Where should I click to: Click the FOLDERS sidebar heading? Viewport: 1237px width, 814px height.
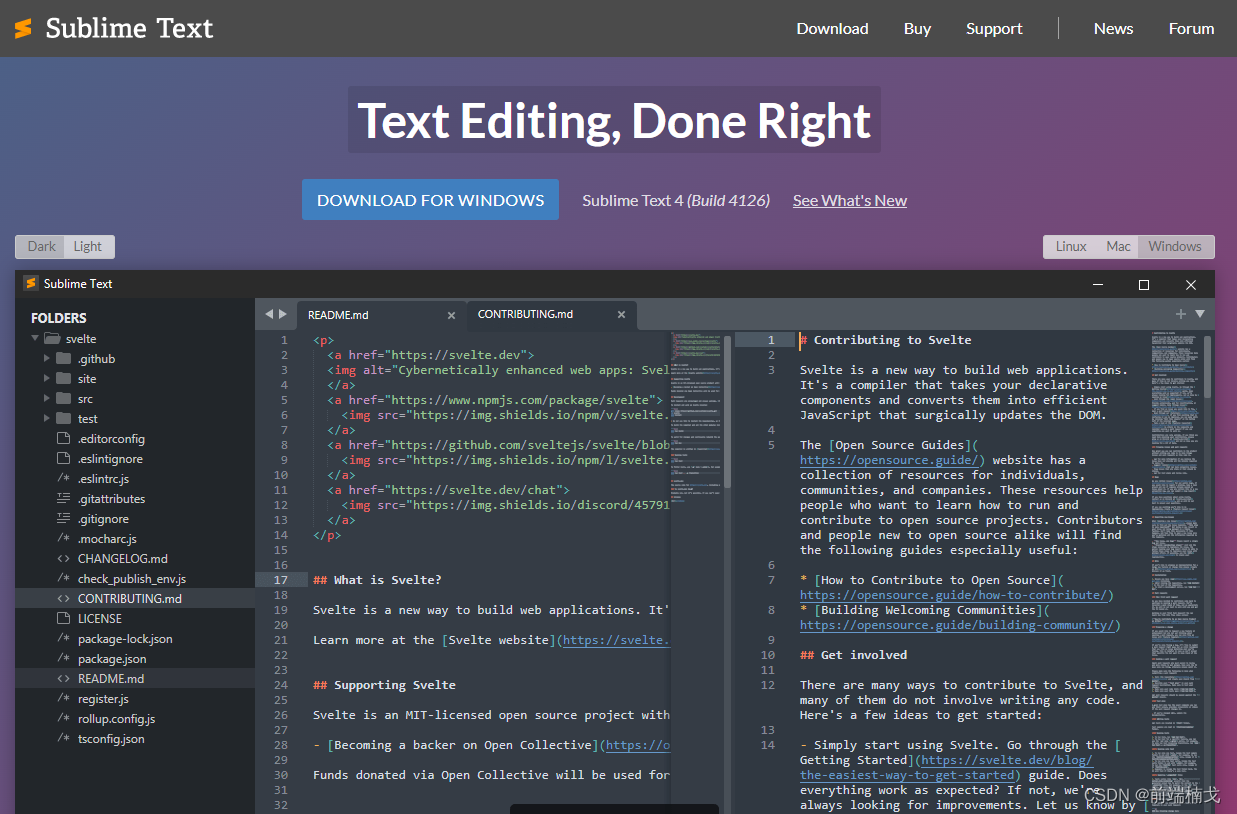[x=59, y=318]
